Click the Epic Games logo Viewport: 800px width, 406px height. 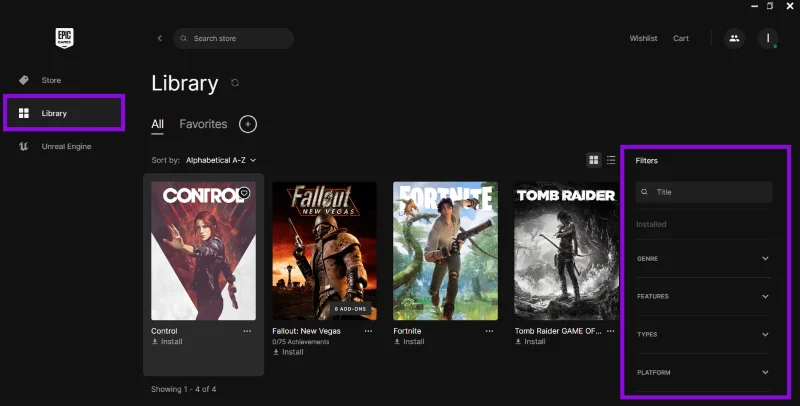(x=64, y=38)
